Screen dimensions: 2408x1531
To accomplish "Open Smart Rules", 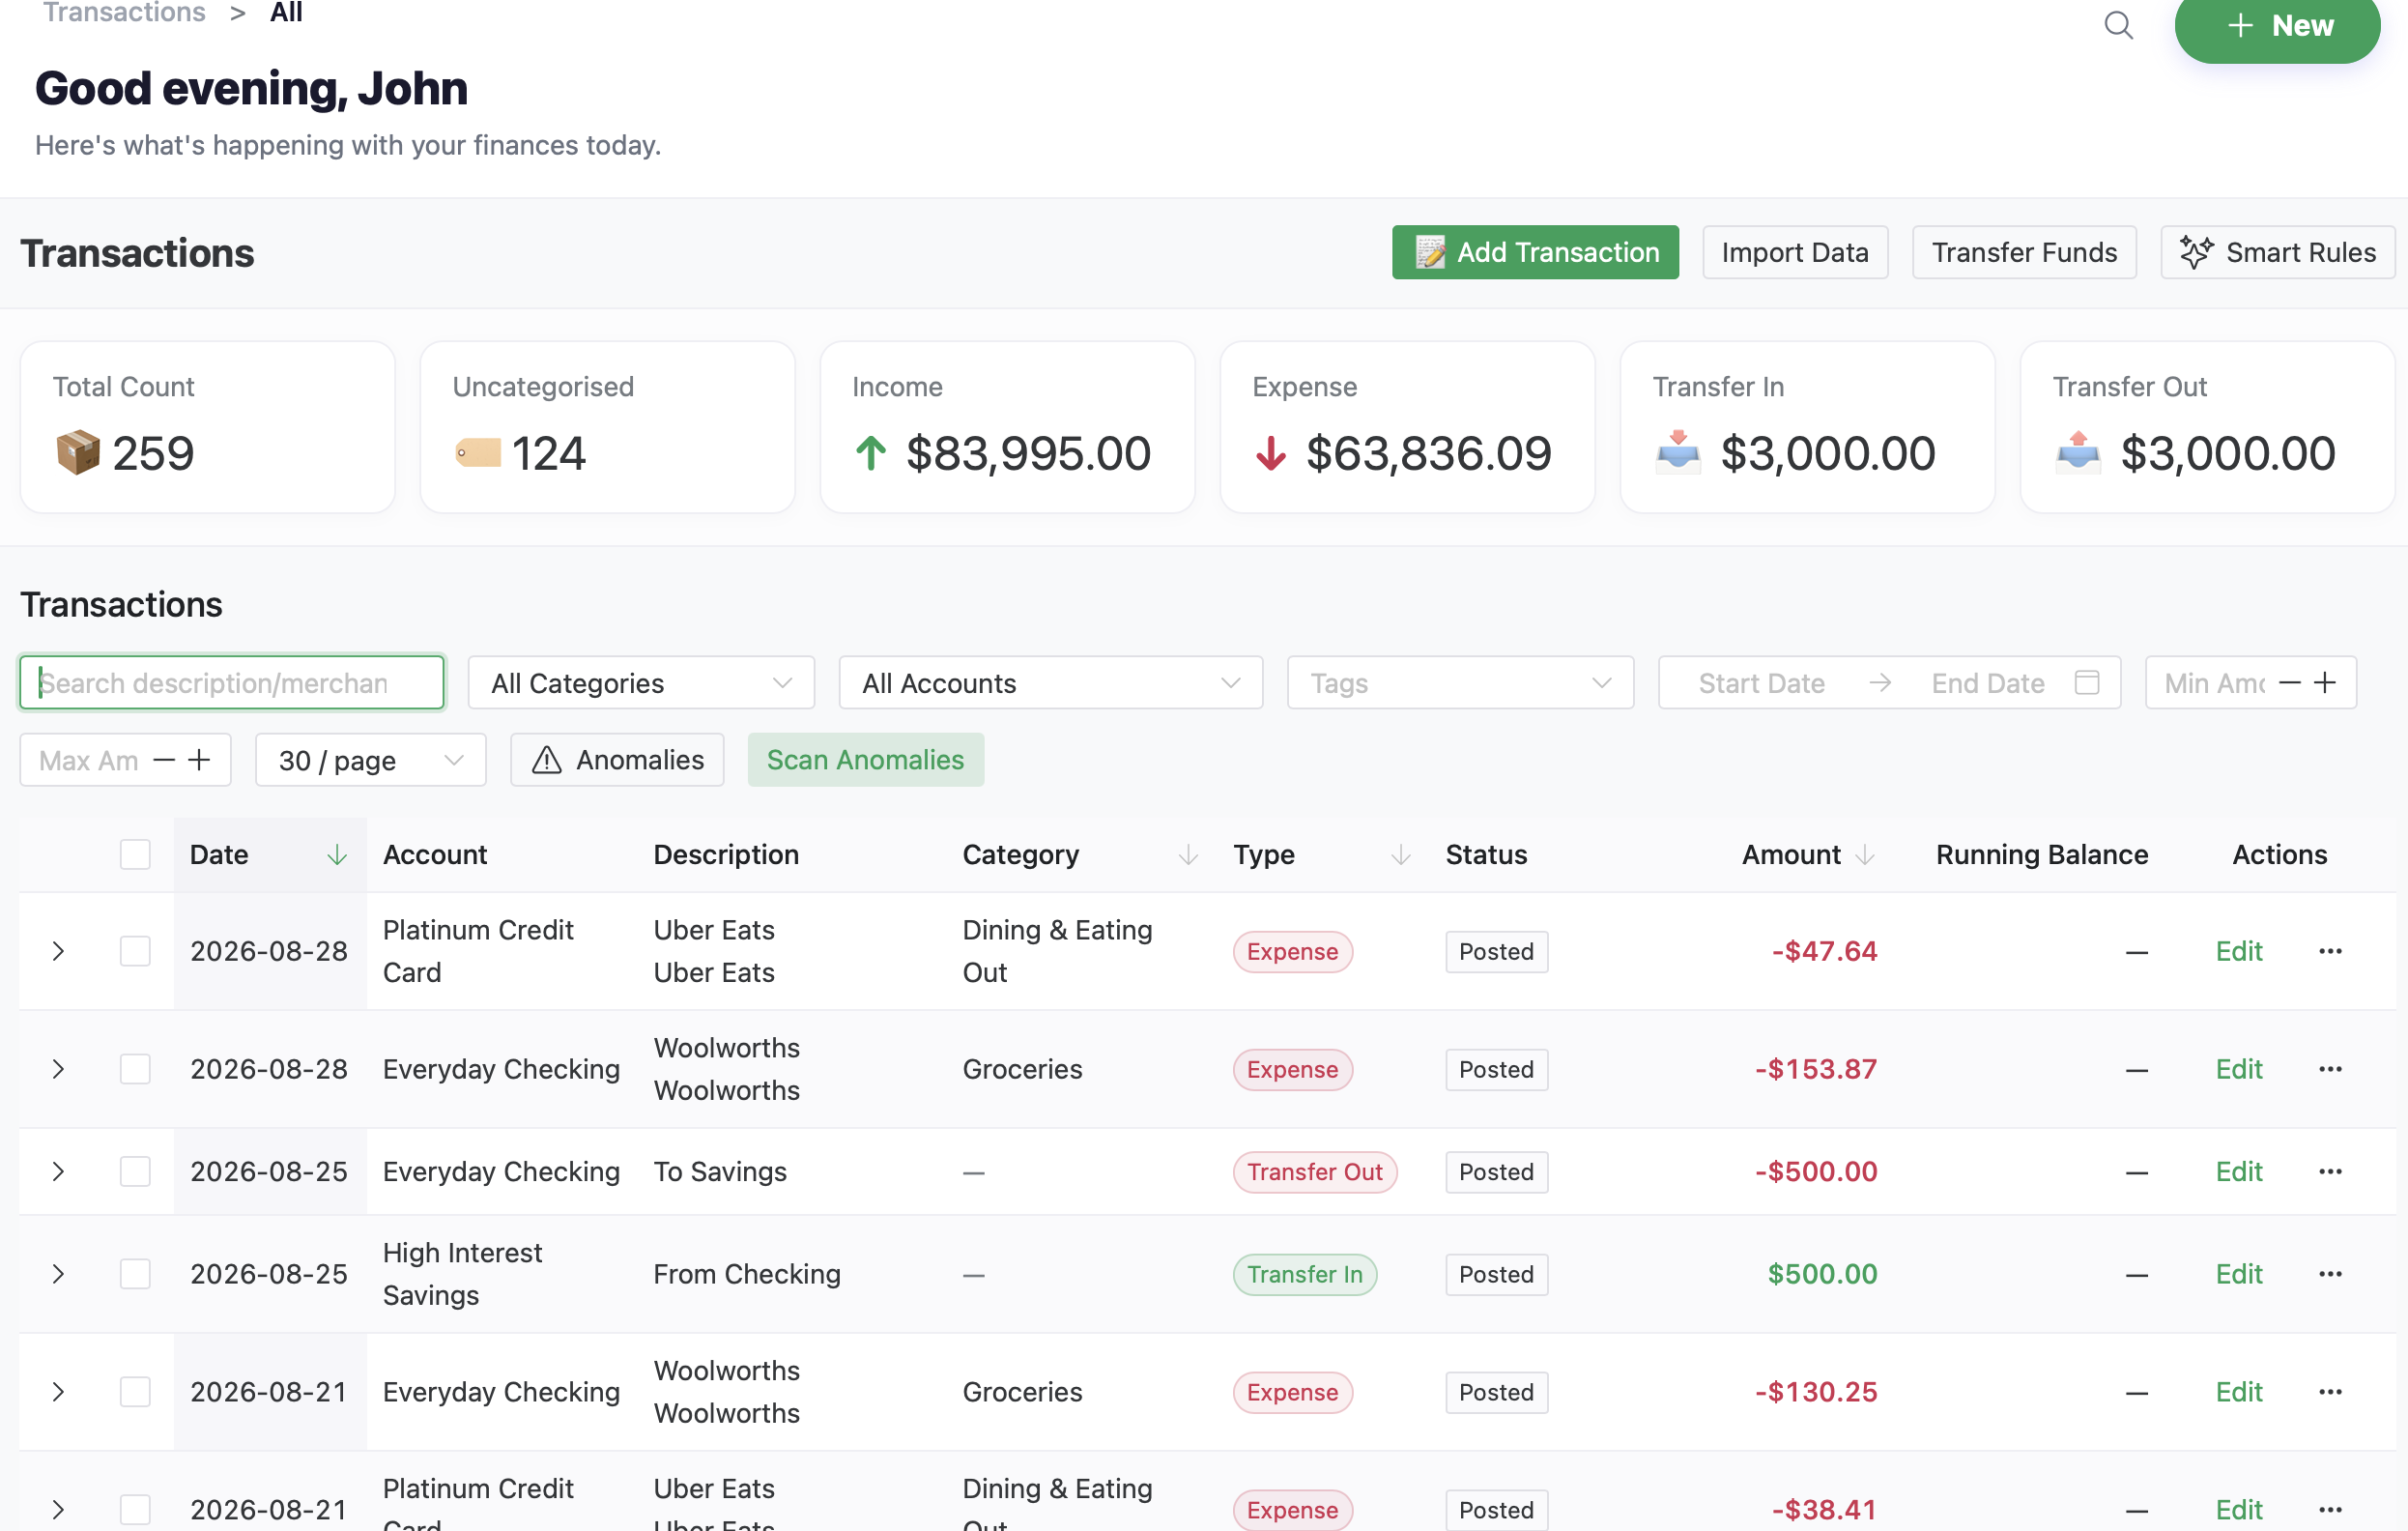I will click(2277, 253).
